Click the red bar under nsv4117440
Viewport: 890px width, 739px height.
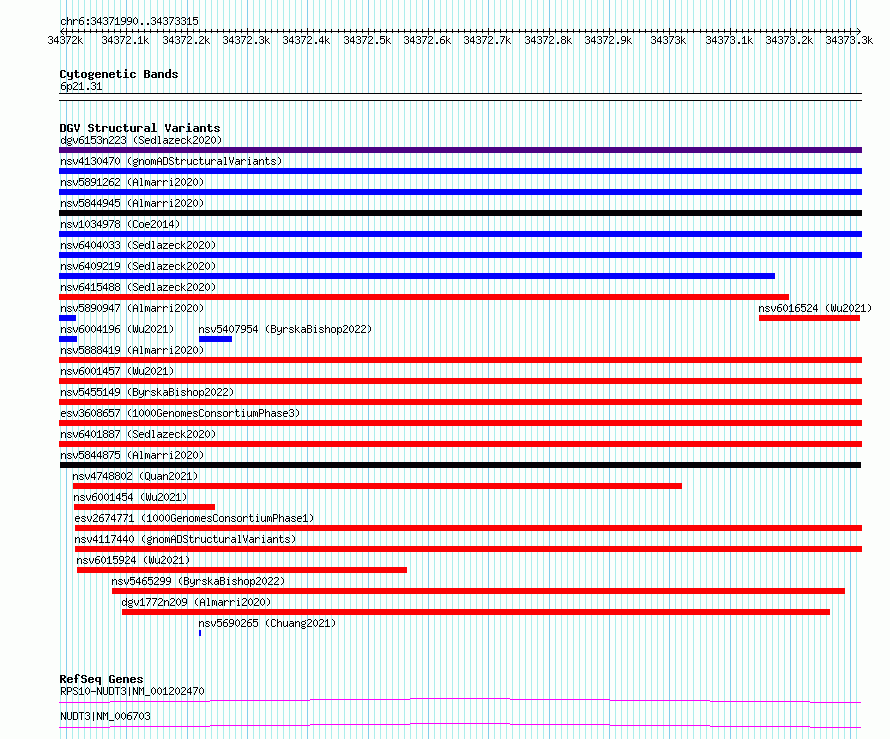pyautogui.click(x=468, y=549)
